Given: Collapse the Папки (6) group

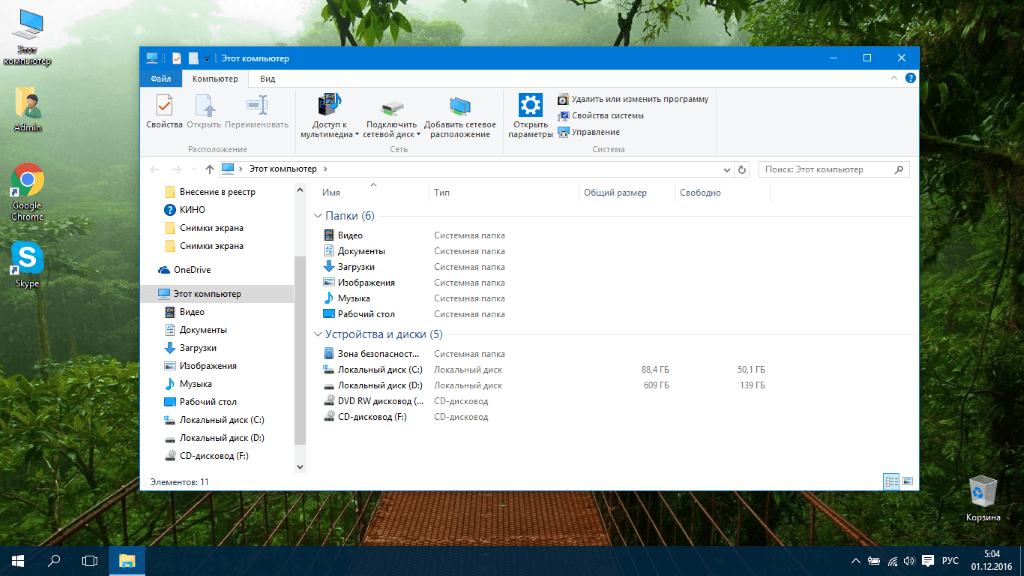Looking at the screenshot, I should coord(318,216).
